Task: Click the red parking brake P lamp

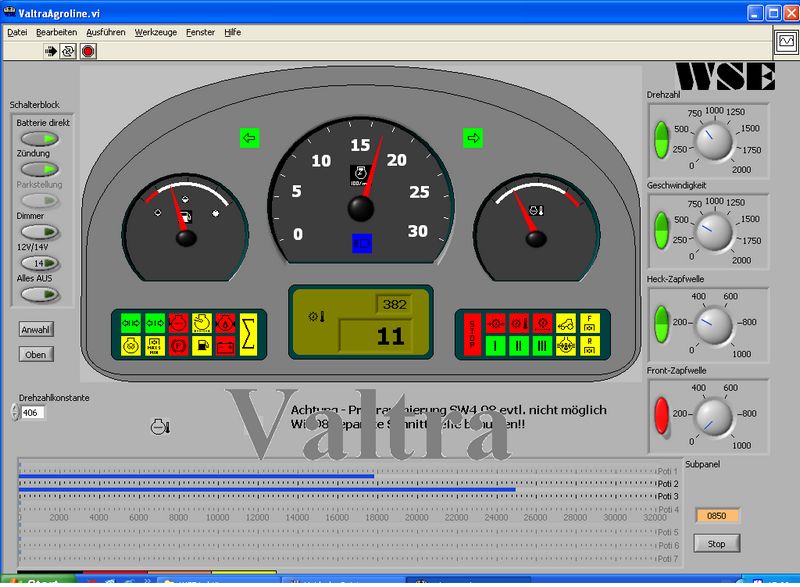Action: (x=178, y=346)
